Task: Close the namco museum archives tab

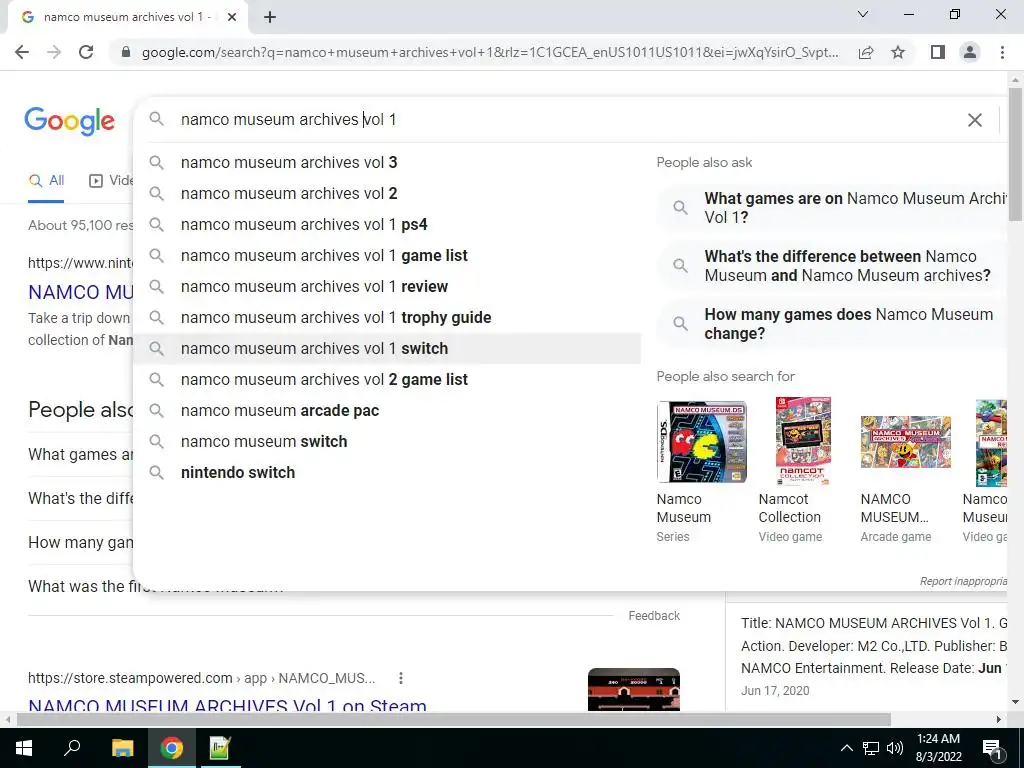Action: [231, 18]
